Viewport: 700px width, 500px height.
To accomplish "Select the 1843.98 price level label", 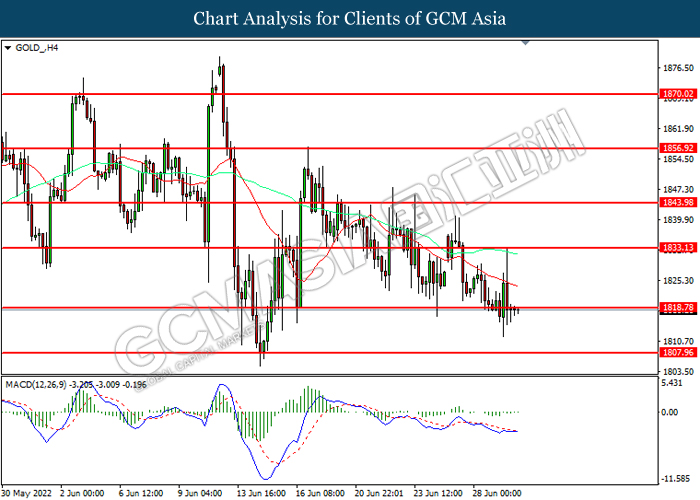I will point(678,203).
